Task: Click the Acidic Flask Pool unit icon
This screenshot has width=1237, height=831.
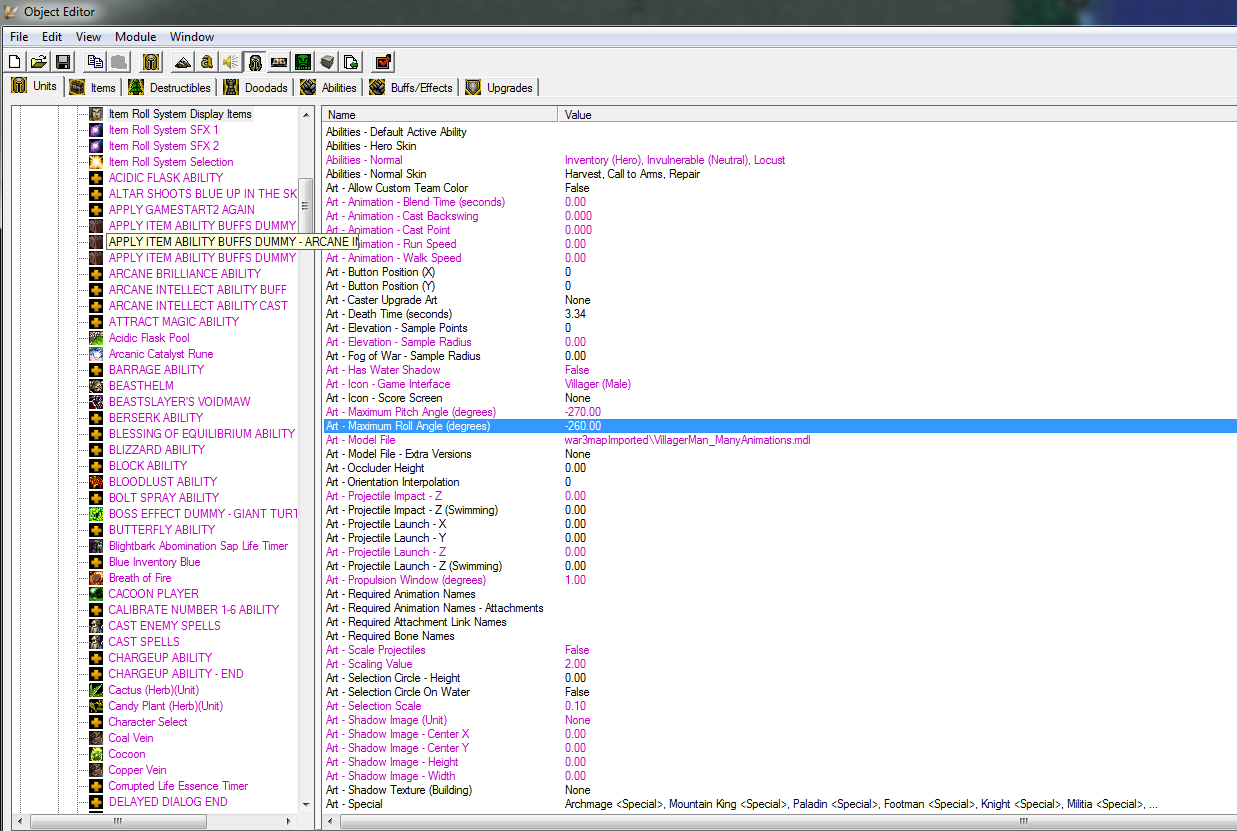Action: click(96, 338)
